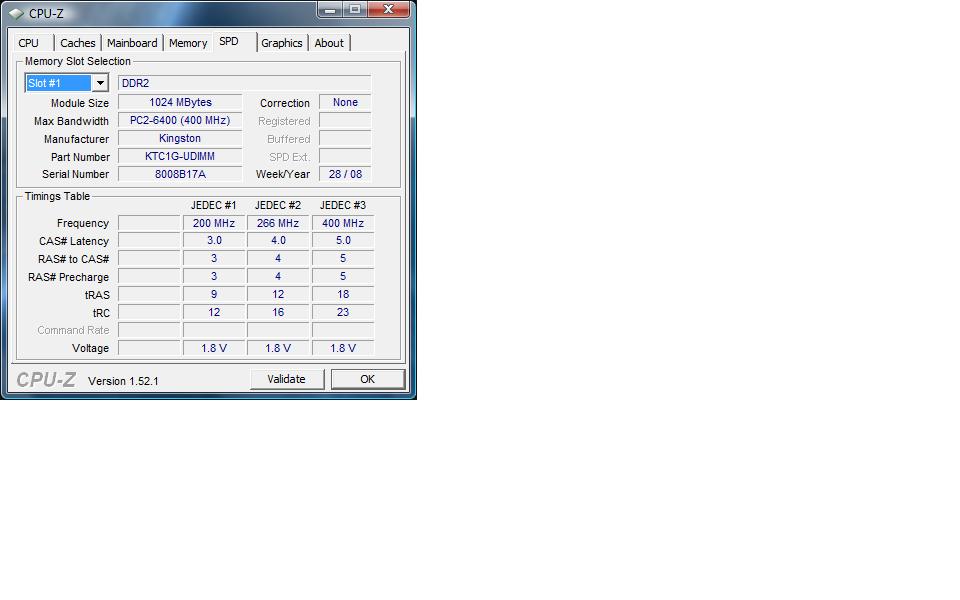
Task: Click the Week/Year value 28 / 08
Action: [x=345, y=174]
